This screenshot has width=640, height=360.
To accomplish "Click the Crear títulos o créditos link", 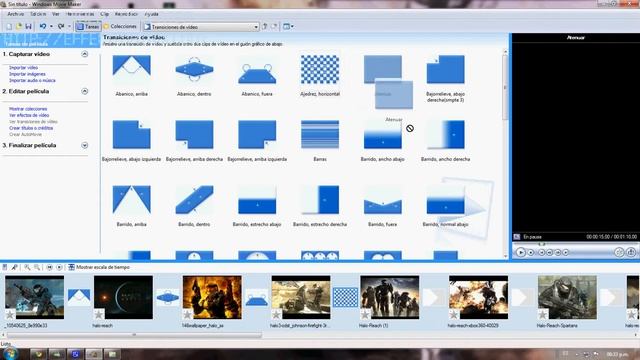I will [31, 128].
